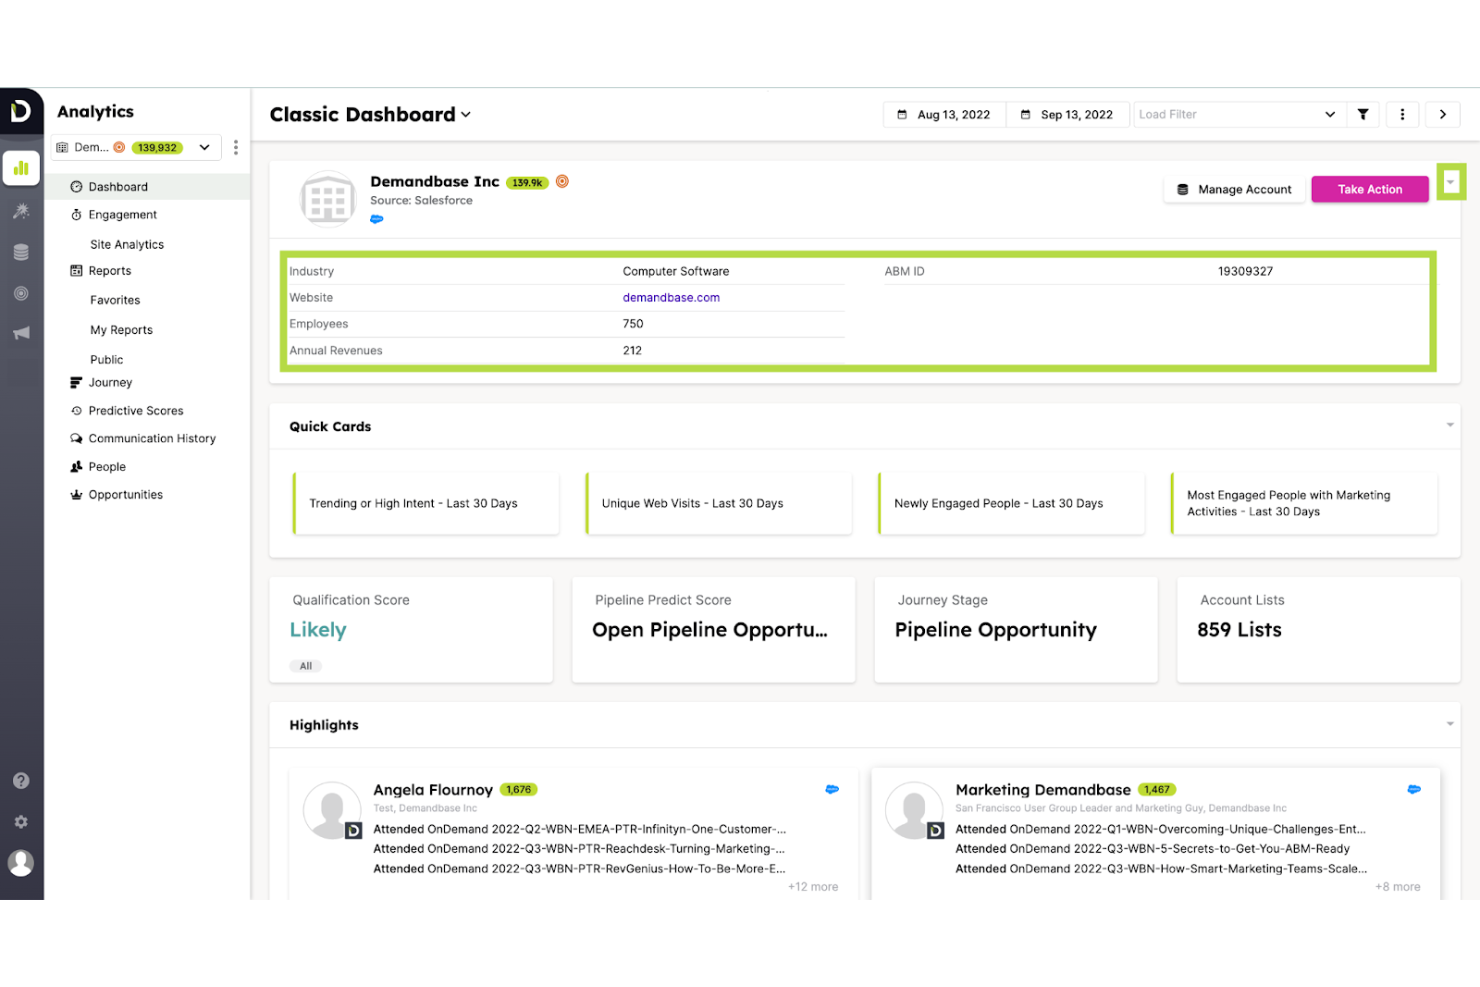The height and width of the screenshot is (987, 1480).
Task: Collapse the Quick Cards section
Action: 1449,426
